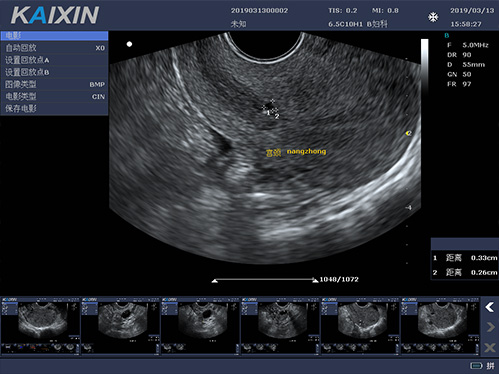Choose 设置回放点A option
The image size is (499, 374).
[54, 60]
